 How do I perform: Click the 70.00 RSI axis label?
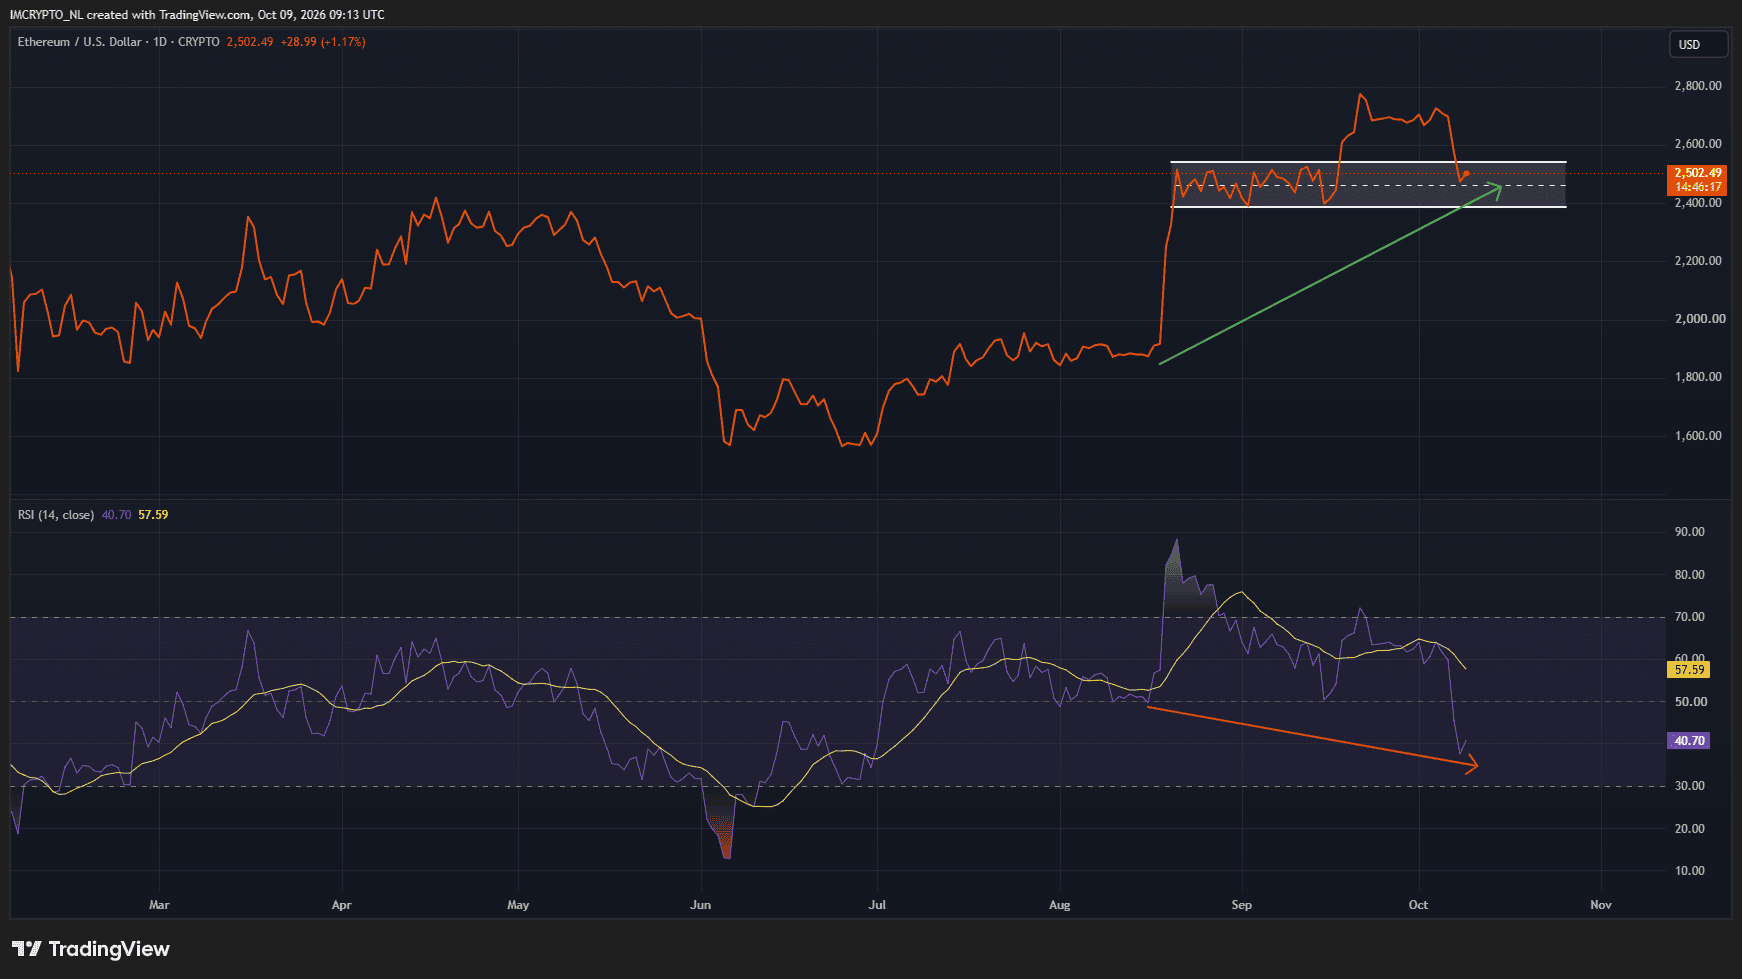click(x=1690, y=617)
